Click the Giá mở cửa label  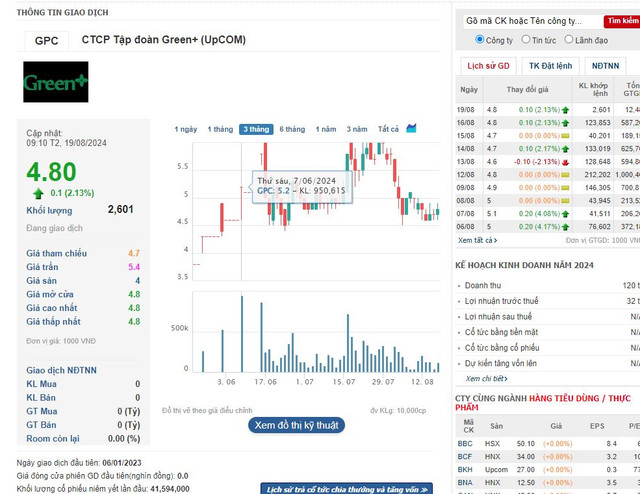coord(50,294)
